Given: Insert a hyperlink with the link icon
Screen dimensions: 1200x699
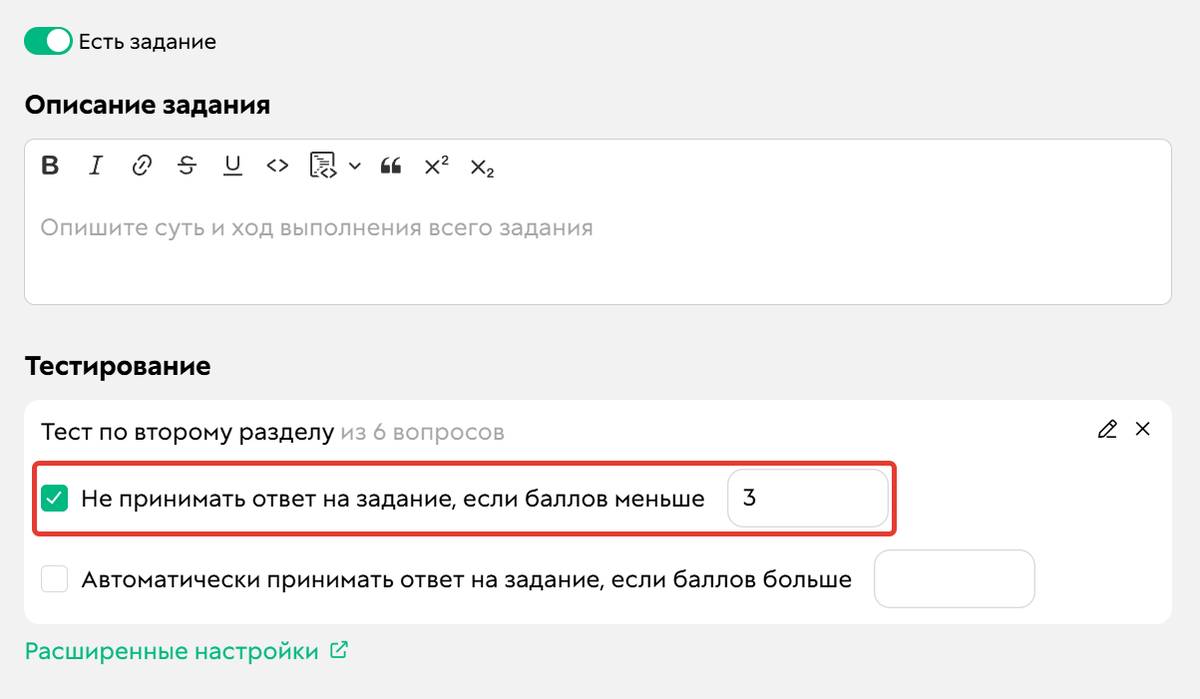Looking at the screenshot, I should [142, 166].
